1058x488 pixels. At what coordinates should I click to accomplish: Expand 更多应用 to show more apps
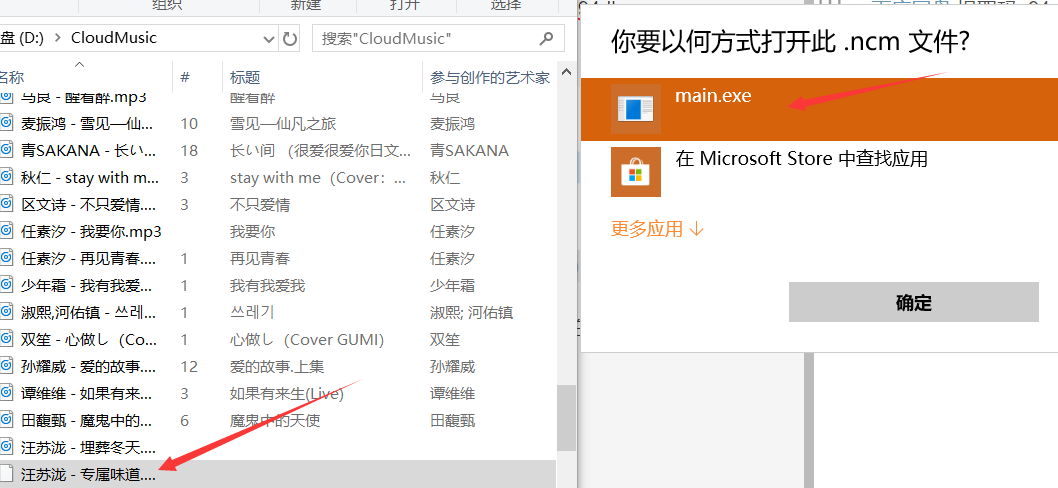tap(657, 229)
